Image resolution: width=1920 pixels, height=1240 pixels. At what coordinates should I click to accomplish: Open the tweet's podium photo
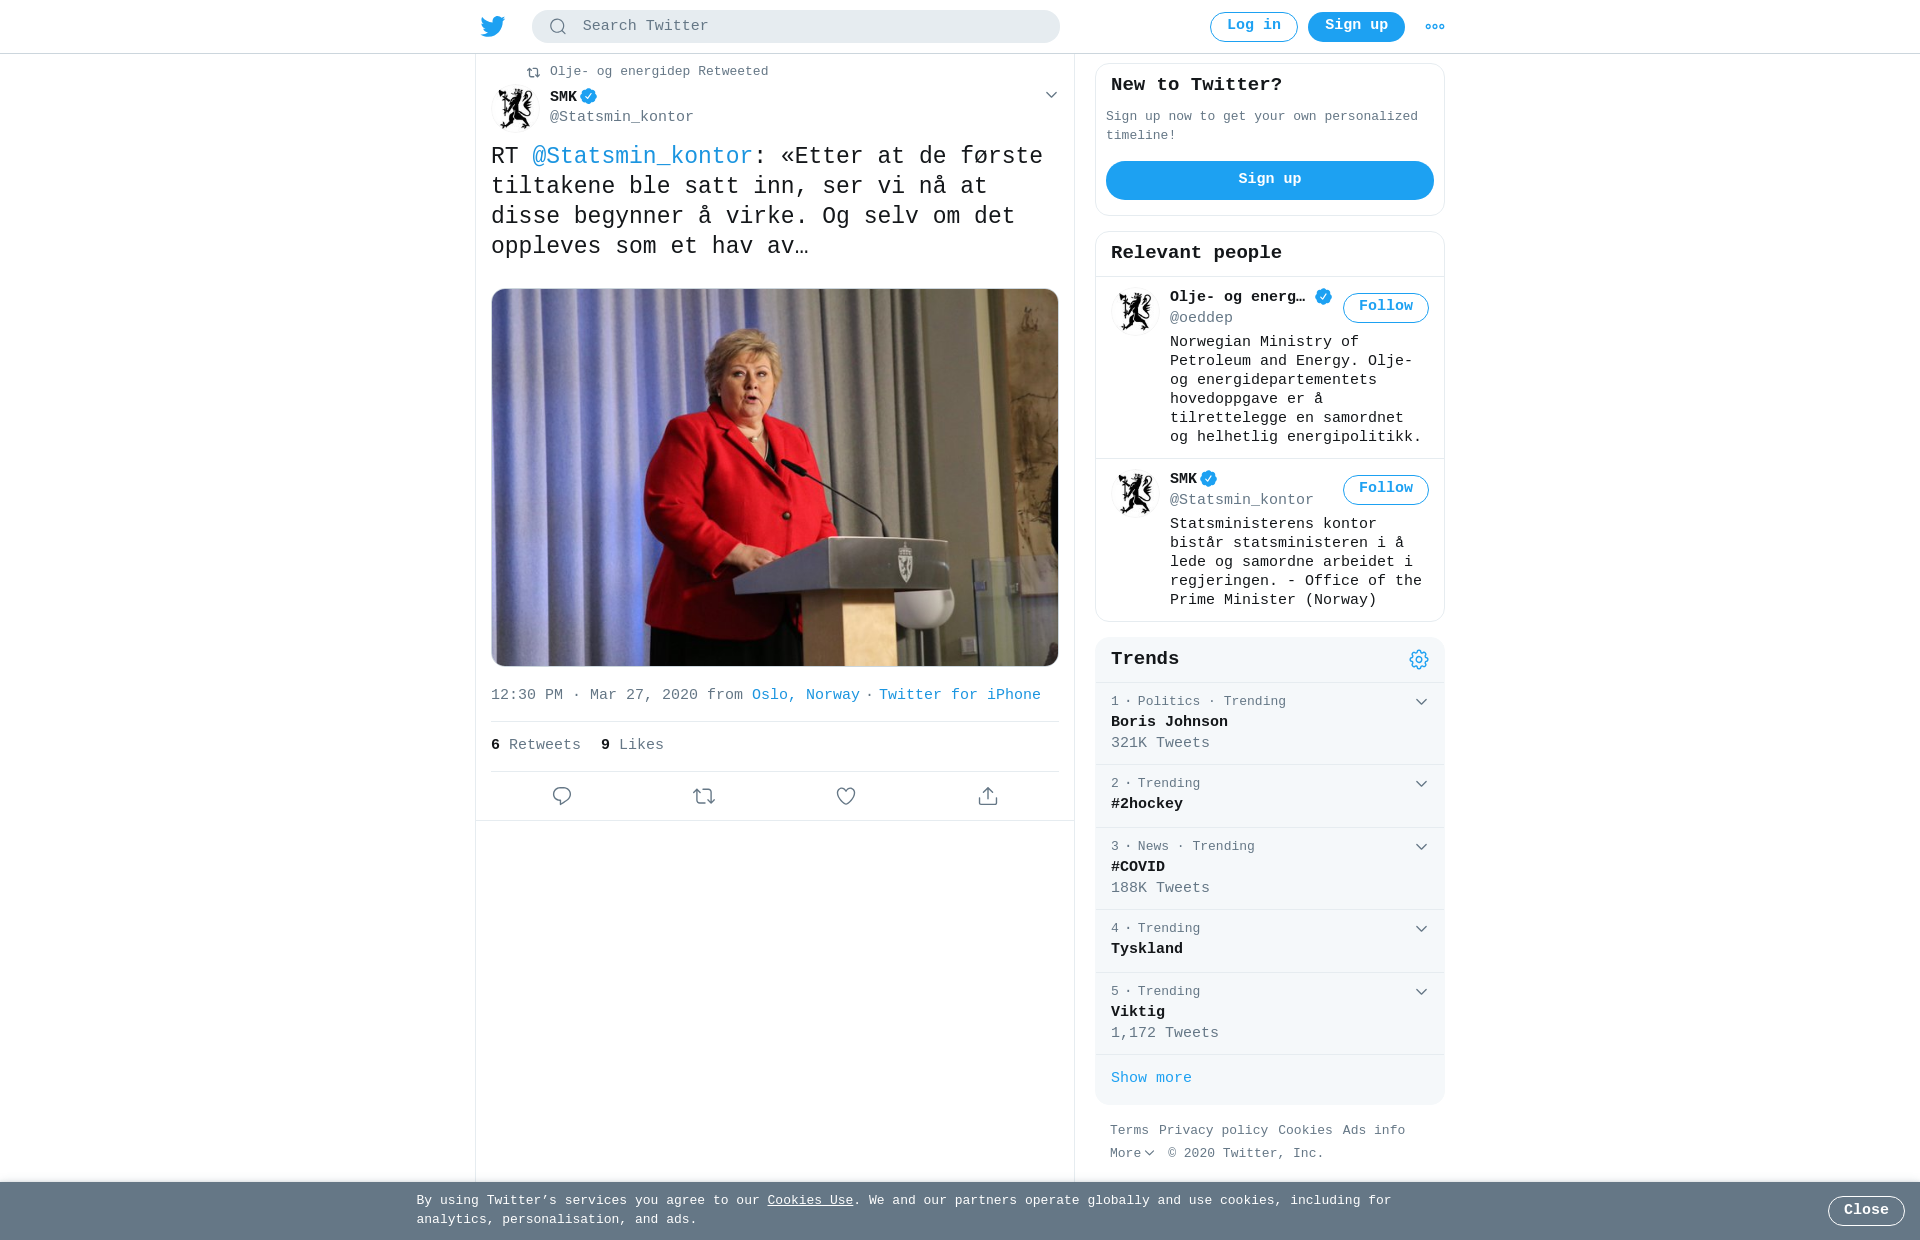[x=775, y=477]
